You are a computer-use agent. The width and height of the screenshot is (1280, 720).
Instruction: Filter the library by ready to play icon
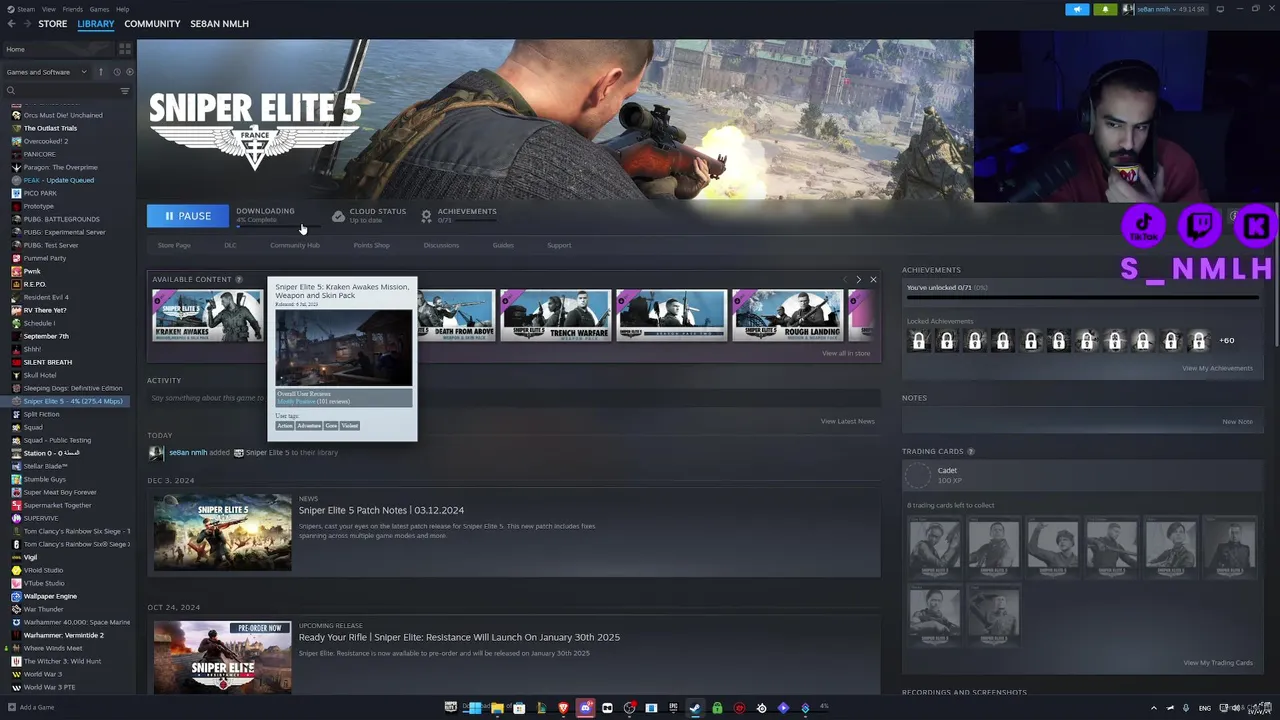click(x=128, y=72)
